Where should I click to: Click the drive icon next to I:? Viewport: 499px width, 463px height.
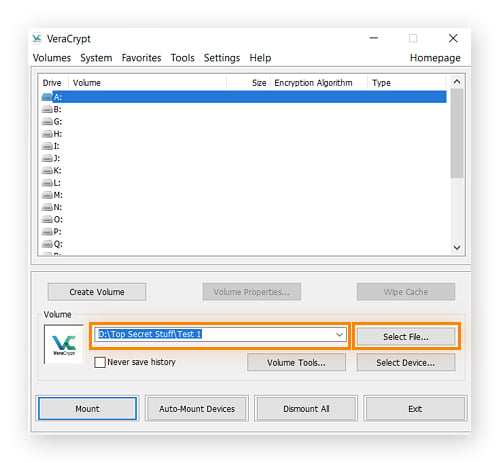coord(47,146)
